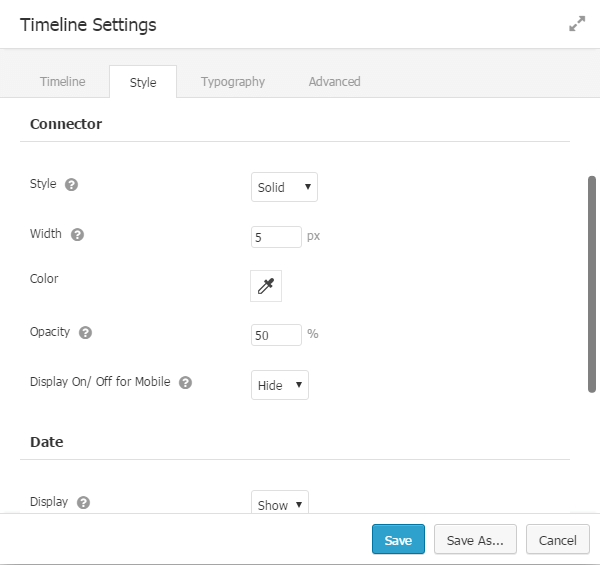Viewport: 600px width, 565px height.
Task: Open the Show date display dropdown
Action: coord(279,504)
